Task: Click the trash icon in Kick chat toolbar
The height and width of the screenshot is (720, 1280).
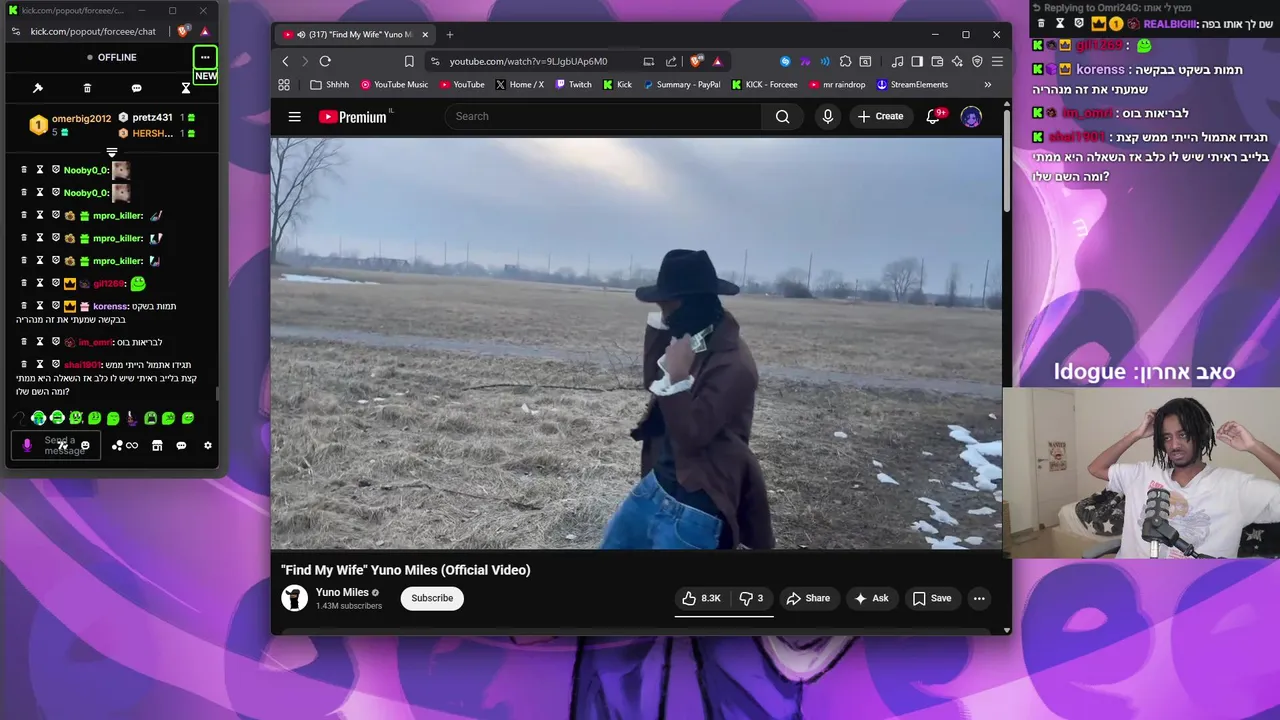Action: coord(87,88)
